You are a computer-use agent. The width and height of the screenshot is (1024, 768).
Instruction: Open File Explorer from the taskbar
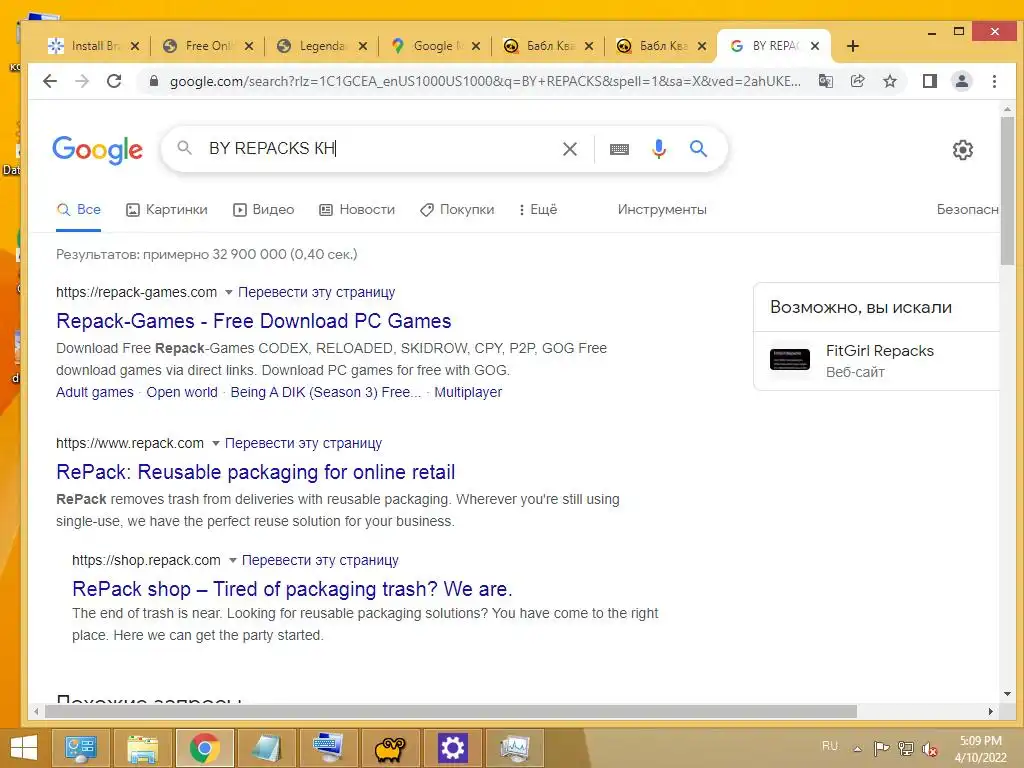142,748
